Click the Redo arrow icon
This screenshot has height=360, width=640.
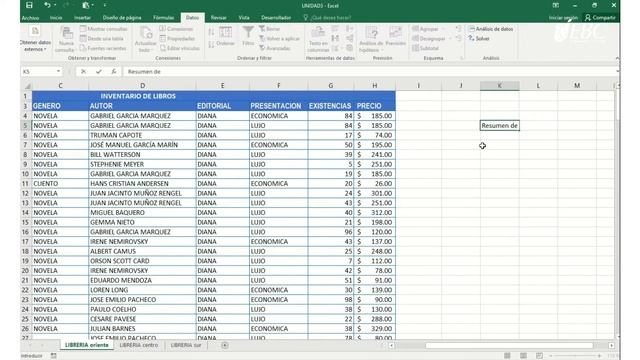click(x=66, y=5)
